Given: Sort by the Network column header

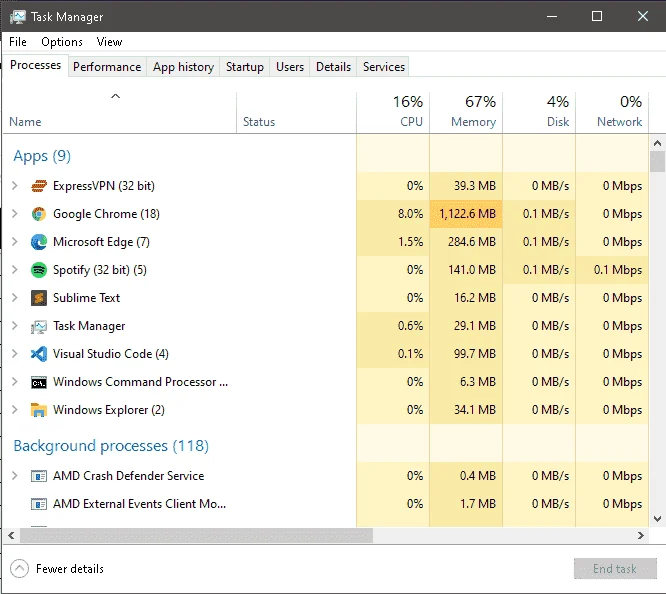Looking at the screenshot, I should [x=612, y=113].
